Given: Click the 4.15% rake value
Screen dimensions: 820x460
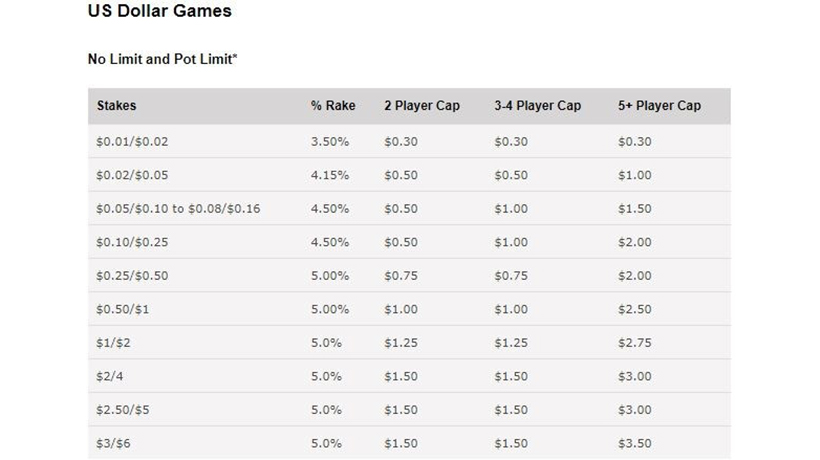Looking at the screenshot, I should (x=330, y=175).
